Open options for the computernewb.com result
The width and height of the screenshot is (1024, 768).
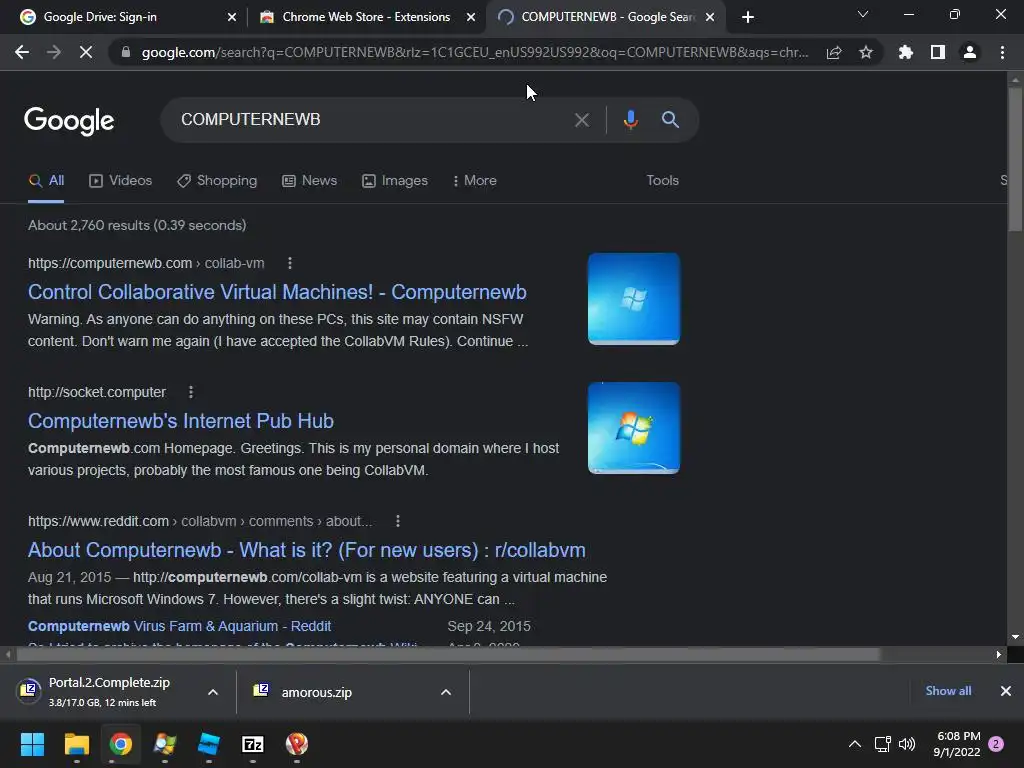coord(290,263)
